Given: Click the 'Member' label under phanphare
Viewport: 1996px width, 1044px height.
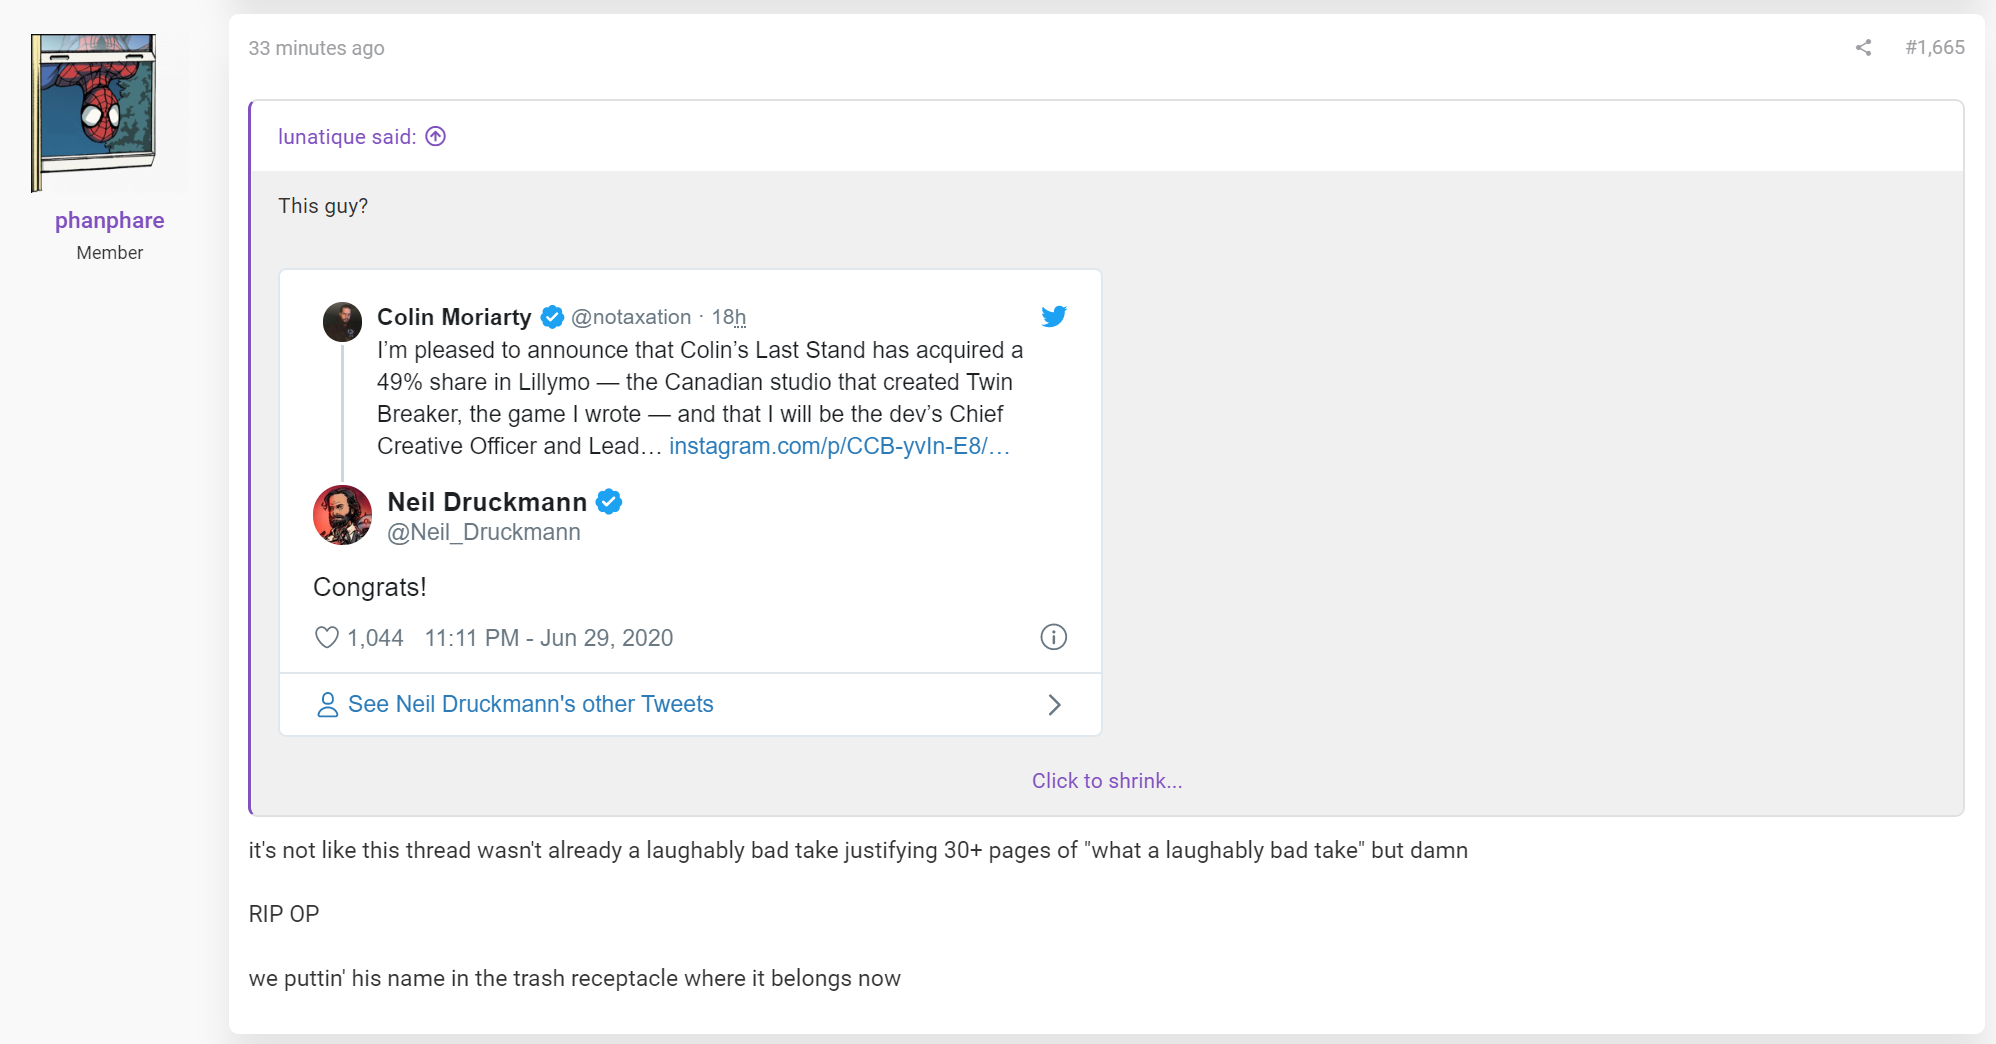Looking at the screenshot, I should click(110, 253).
